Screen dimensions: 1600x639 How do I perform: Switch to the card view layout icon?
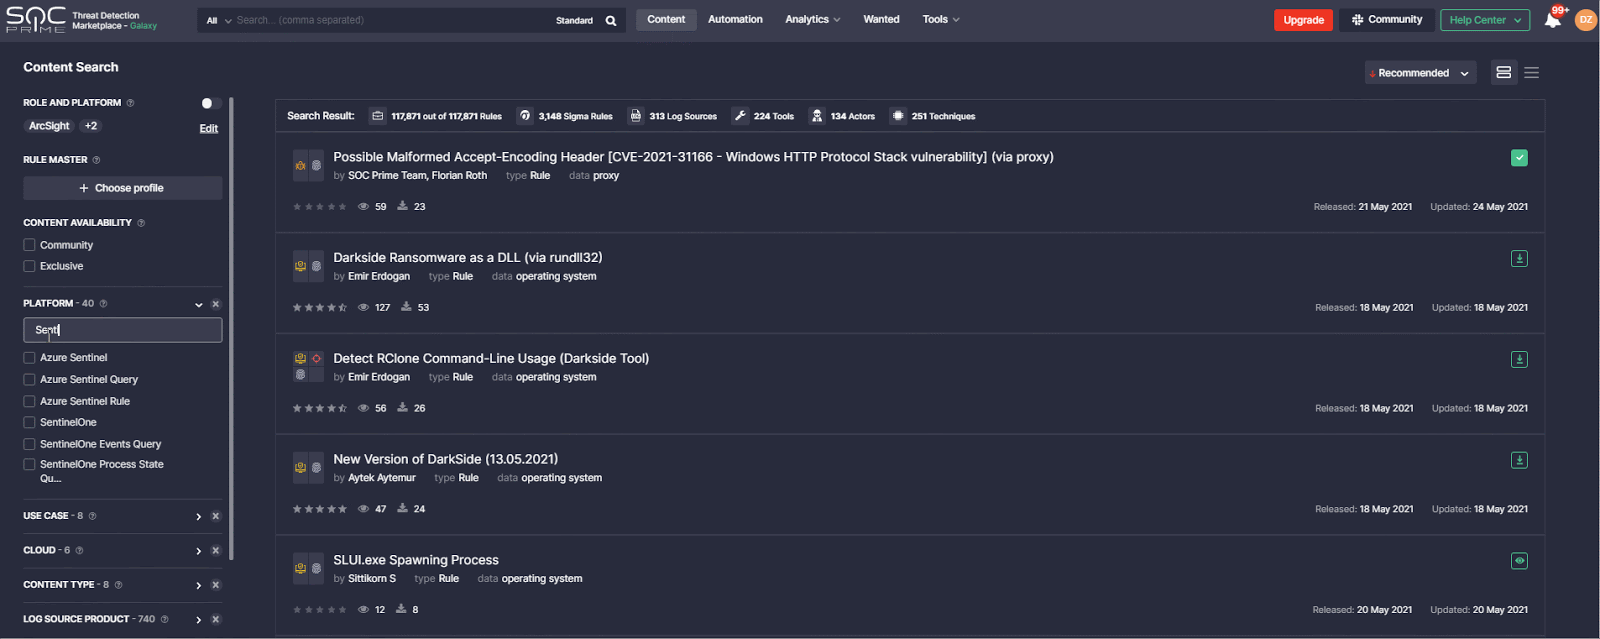pyautogui.click(x=1503, y=73)
